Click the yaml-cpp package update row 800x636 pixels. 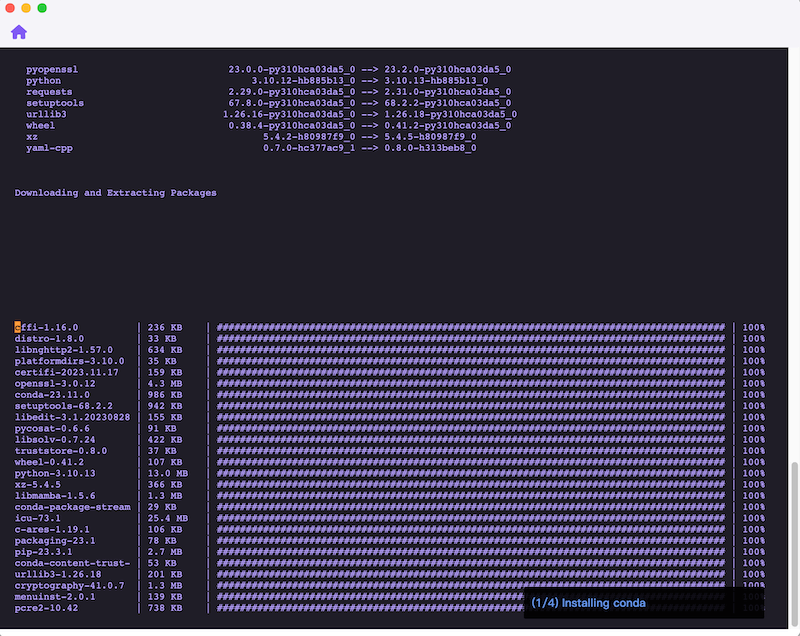tap(250, 148)
